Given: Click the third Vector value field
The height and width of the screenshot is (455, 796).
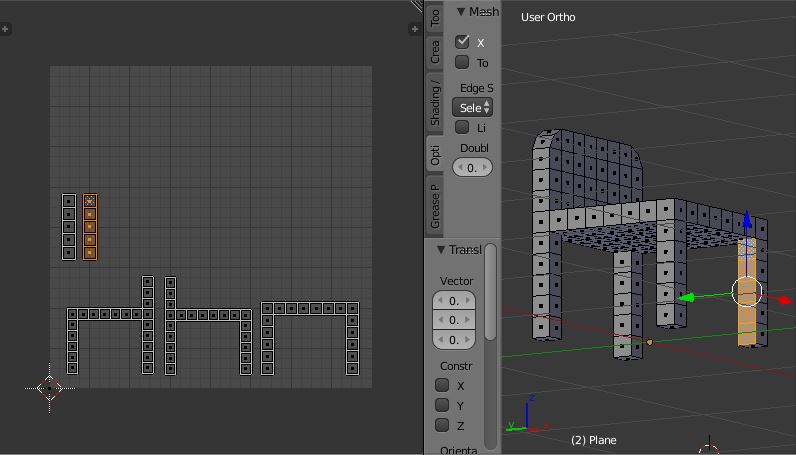Looking at the screenshot, I should click(454, 339).
